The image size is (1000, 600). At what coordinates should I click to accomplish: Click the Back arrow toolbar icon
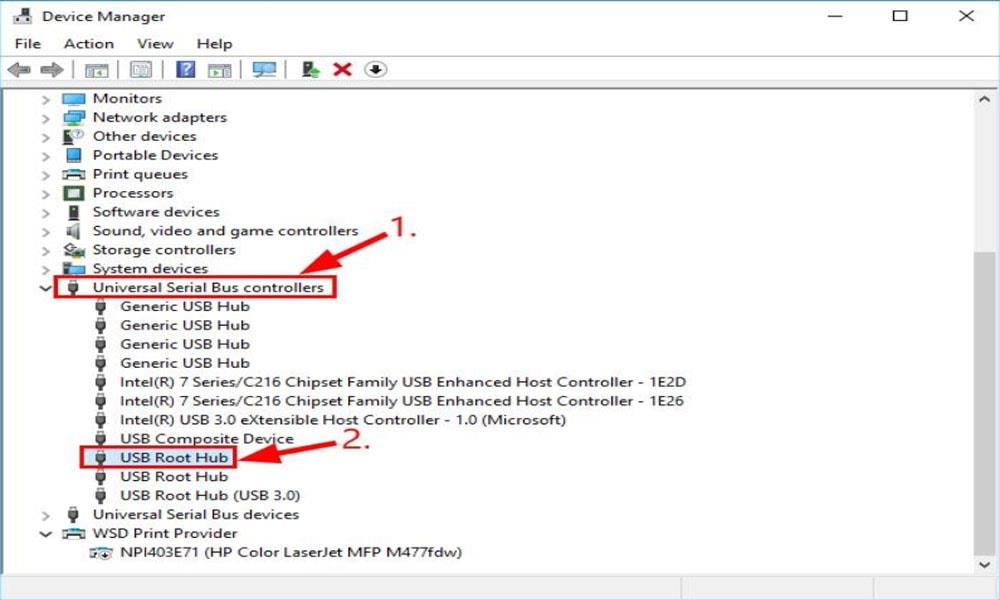[x=18, y=69]
